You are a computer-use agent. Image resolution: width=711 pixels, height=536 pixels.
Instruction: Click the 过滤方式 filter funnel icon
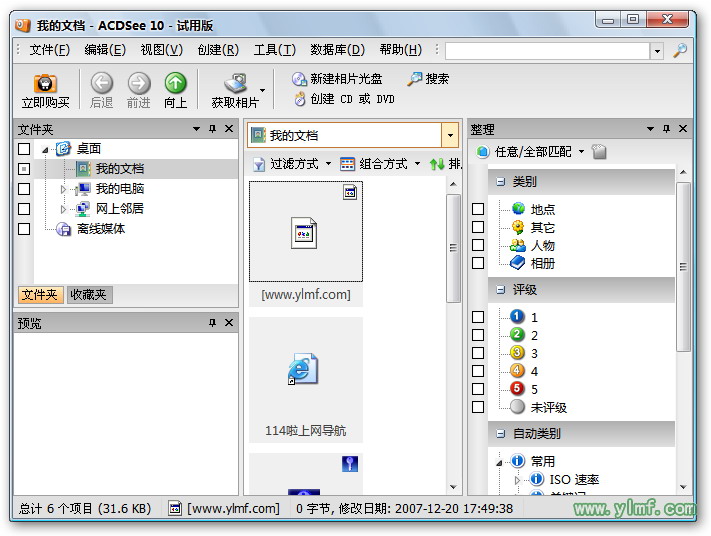click(x=258, y=164)
